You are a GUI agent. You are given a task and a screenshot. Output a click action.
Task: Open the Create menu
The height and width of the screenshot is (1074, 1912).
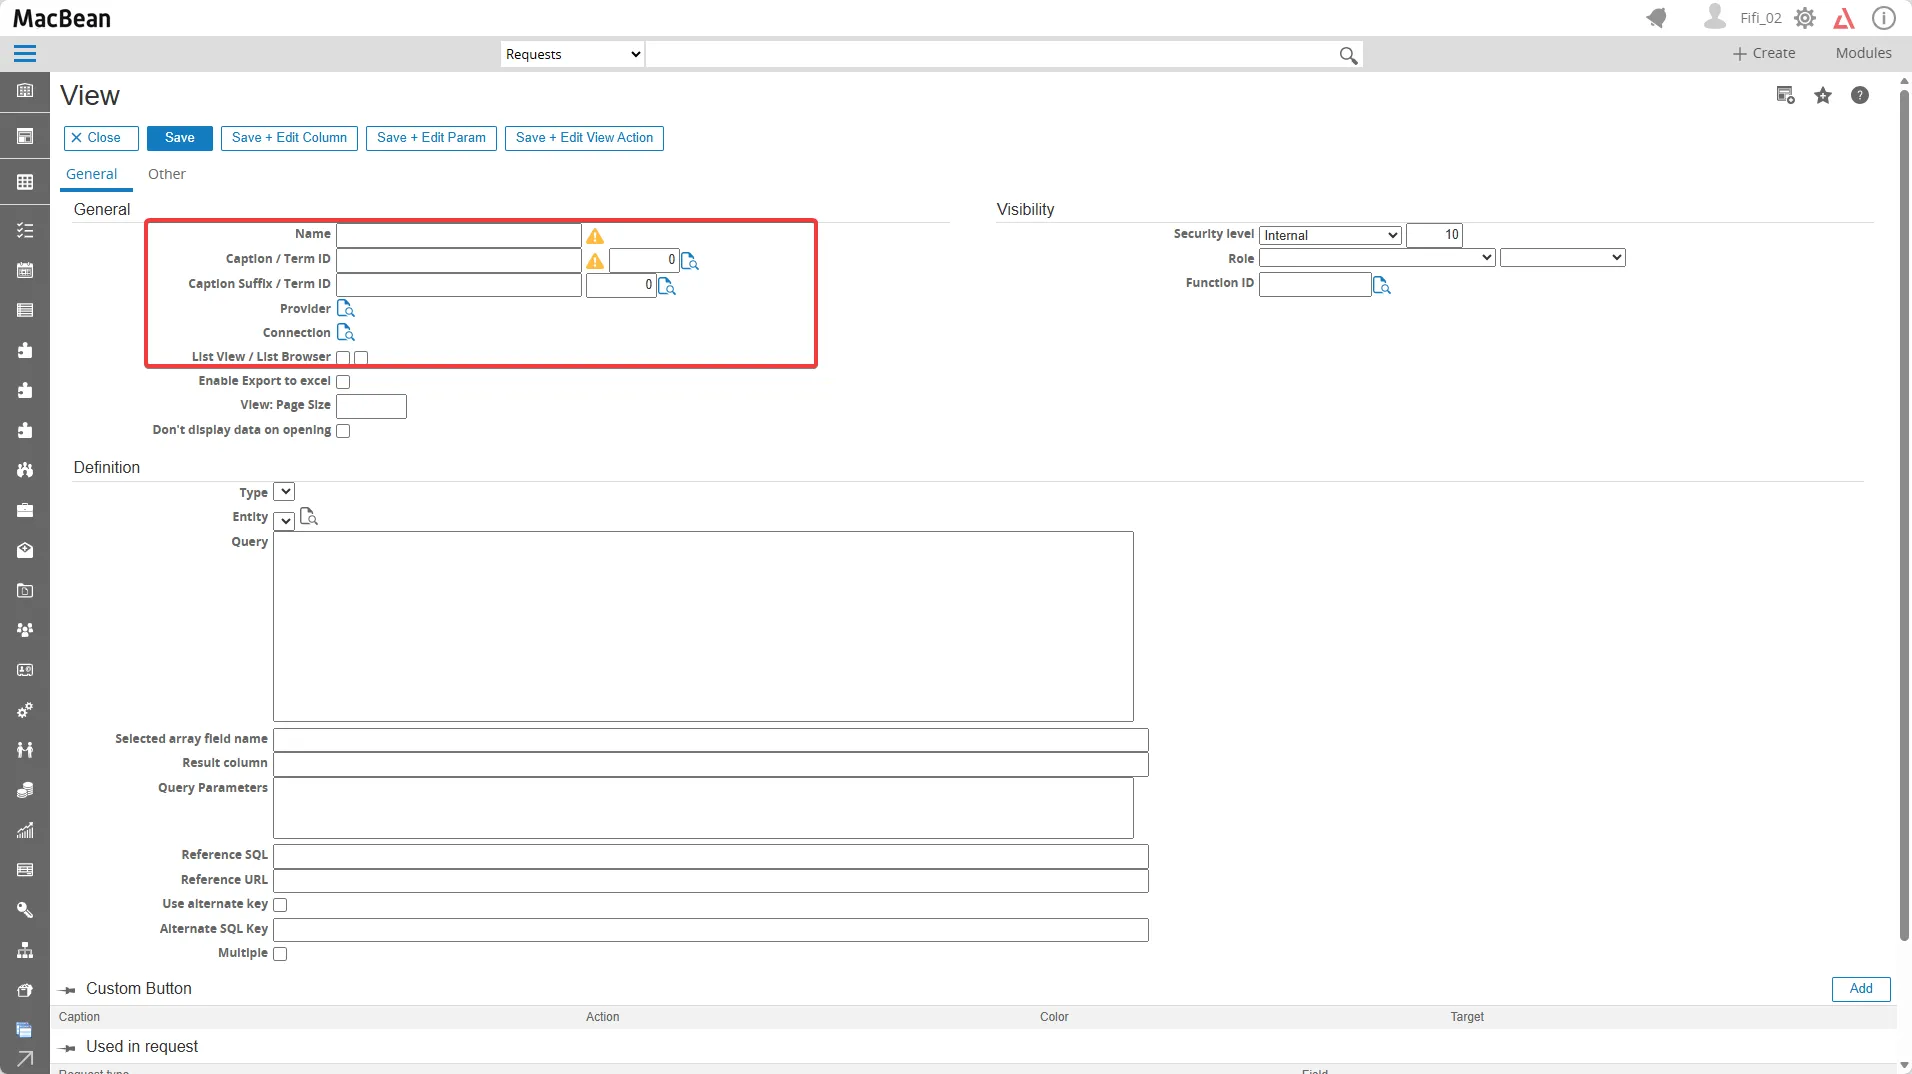point(1764,53)
